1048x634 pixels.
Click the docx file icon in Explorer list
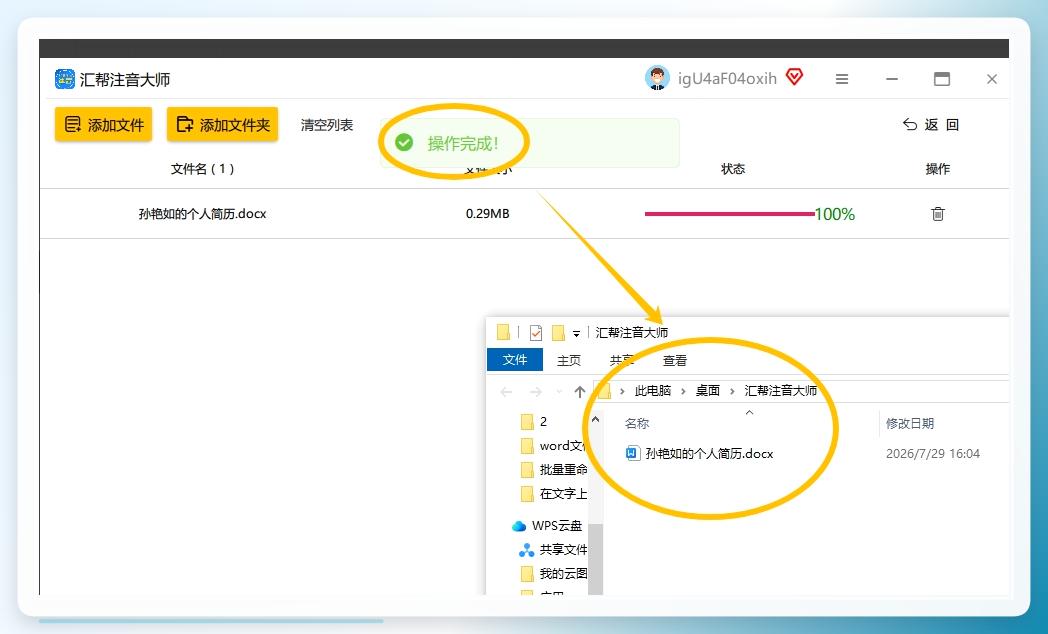tap(632, 454)
